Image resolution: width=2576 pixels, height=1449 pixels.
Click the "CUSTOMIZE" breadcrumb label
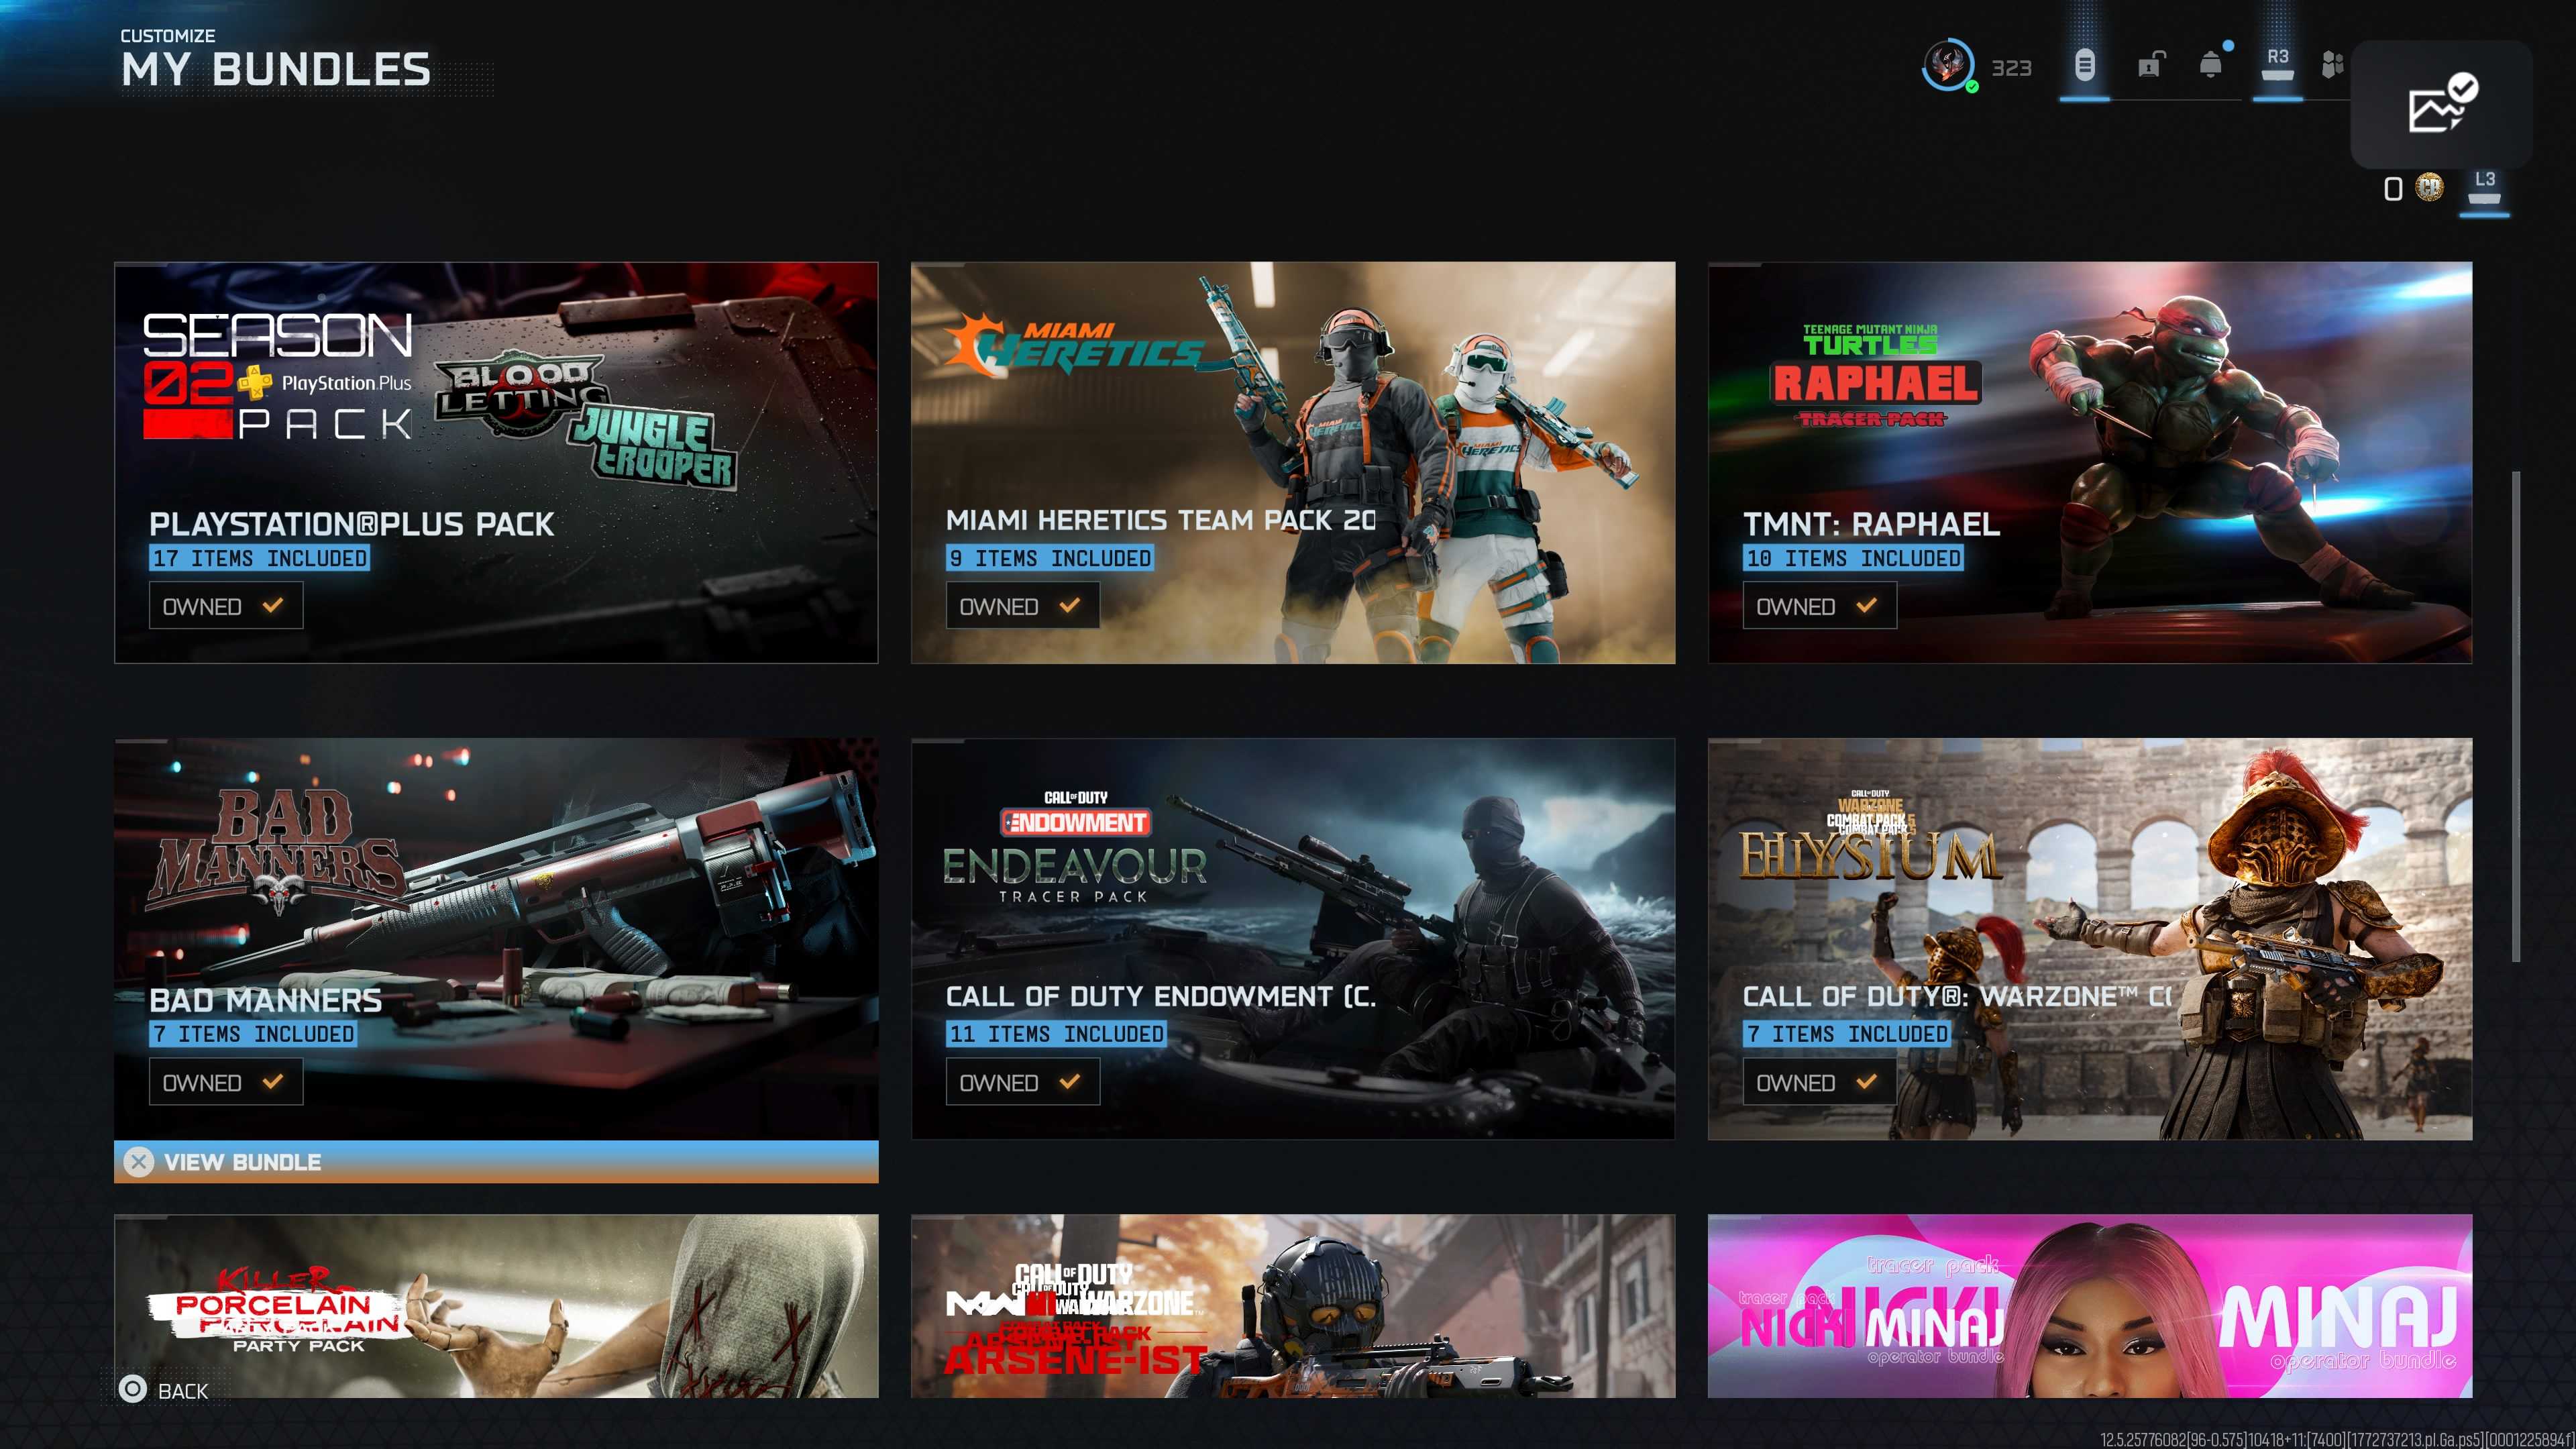point(168,36)
